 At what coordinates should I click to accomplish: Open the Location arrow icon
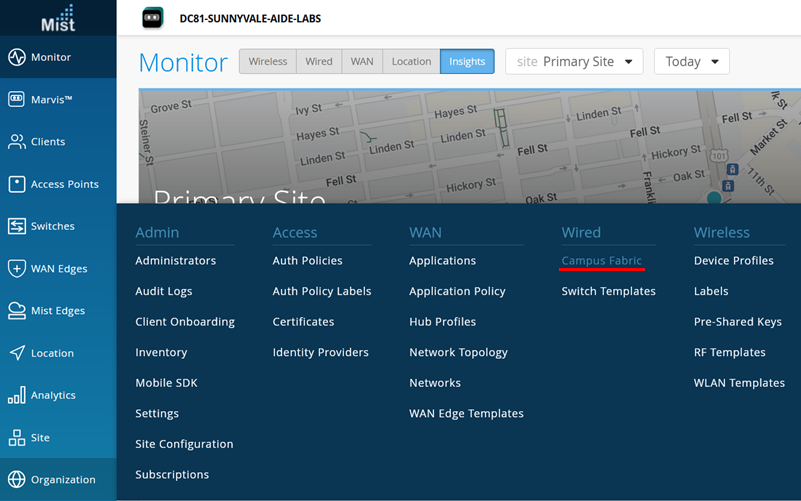[x=17, y=353]
